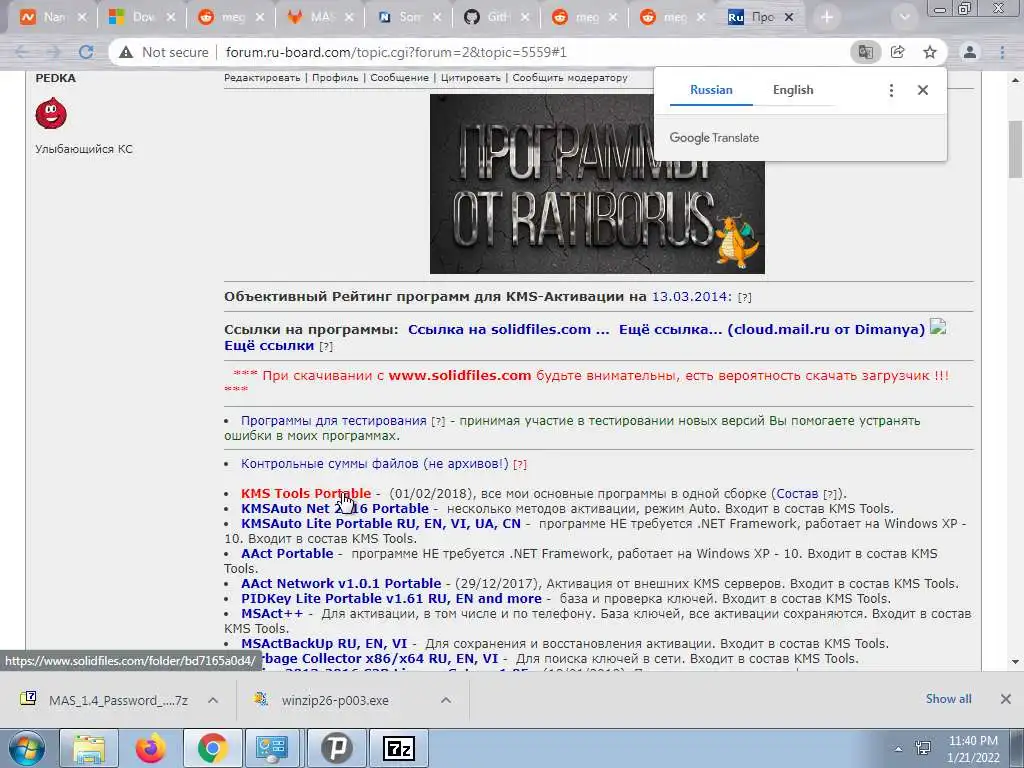This screenshot has width=1024, height=768.
Task: Open the Google Translate icon in address bar
Action: click(x=866, y=52)
